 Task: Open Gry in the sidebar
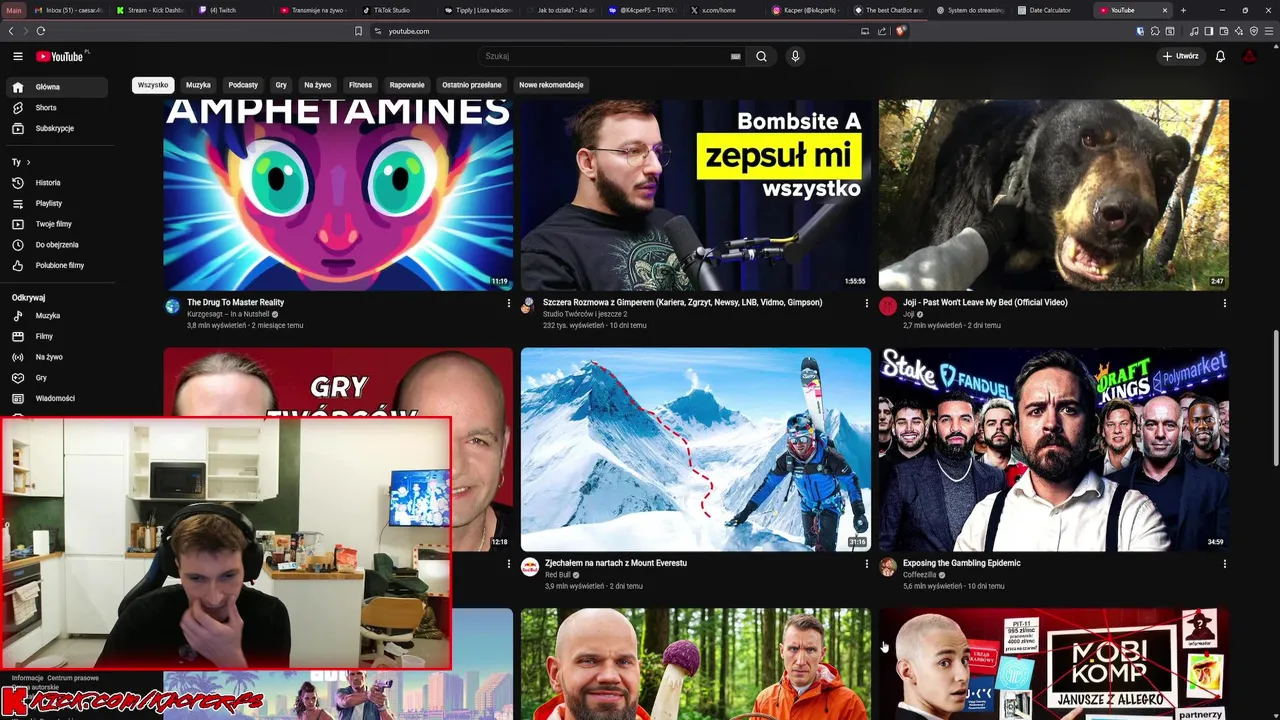56,378
